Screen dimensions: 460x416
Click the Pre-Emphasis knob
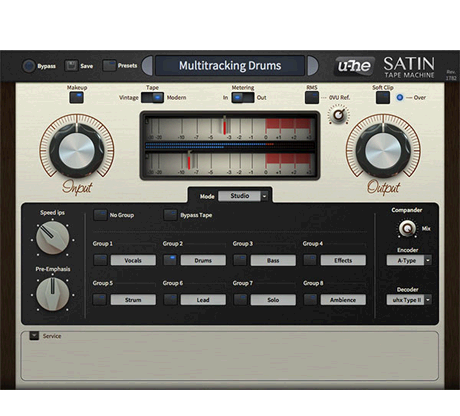point(52,294)
